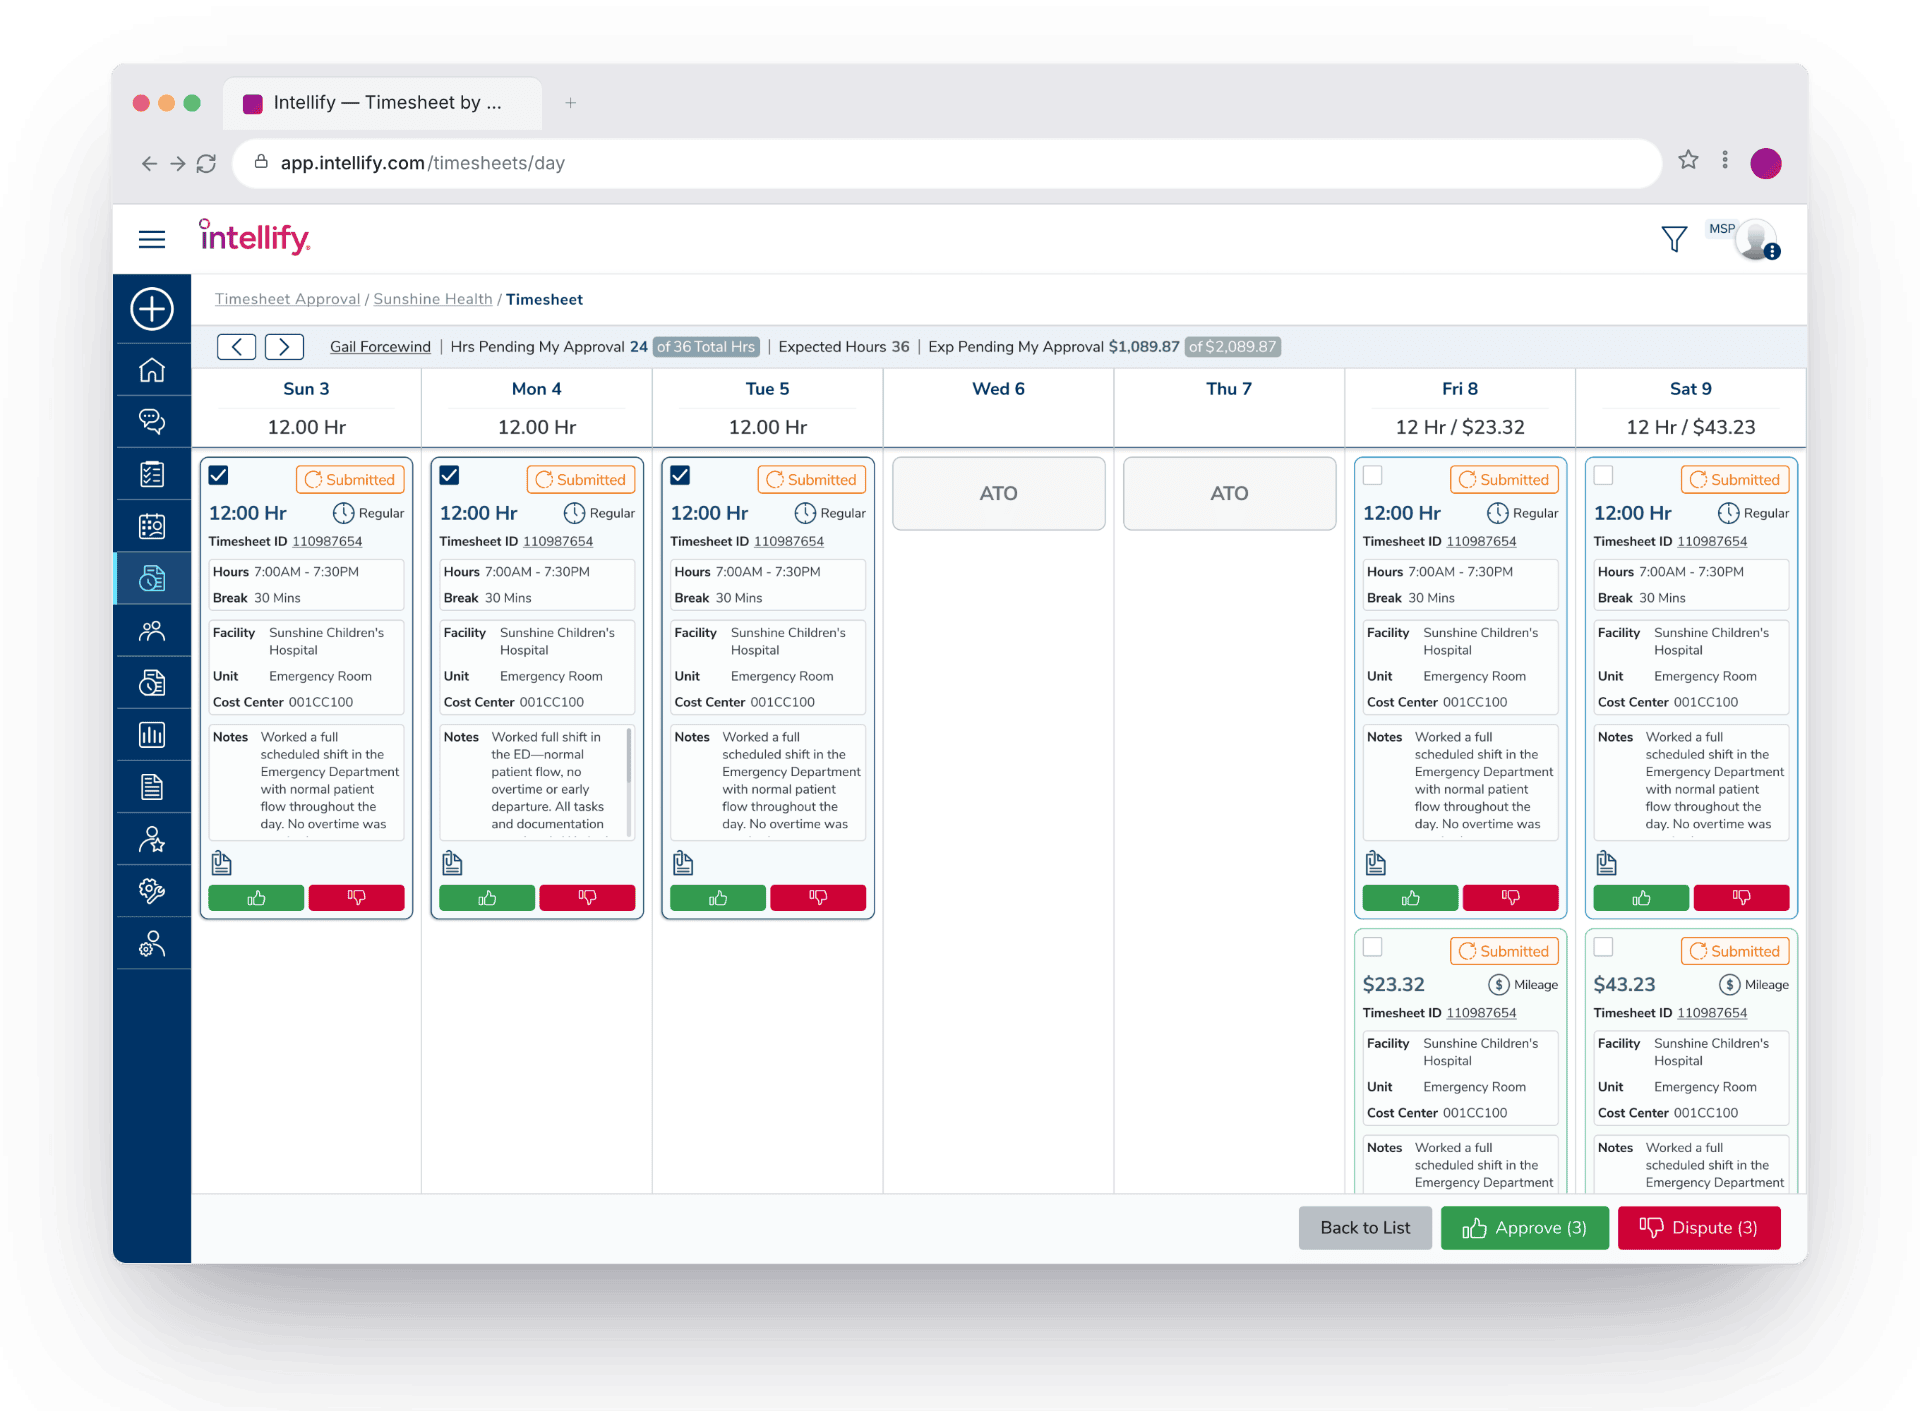This screenshot has height=1411, width=1920.
Task: Check the $23.32 mileage checkbox
Action: pos(1373,947)
